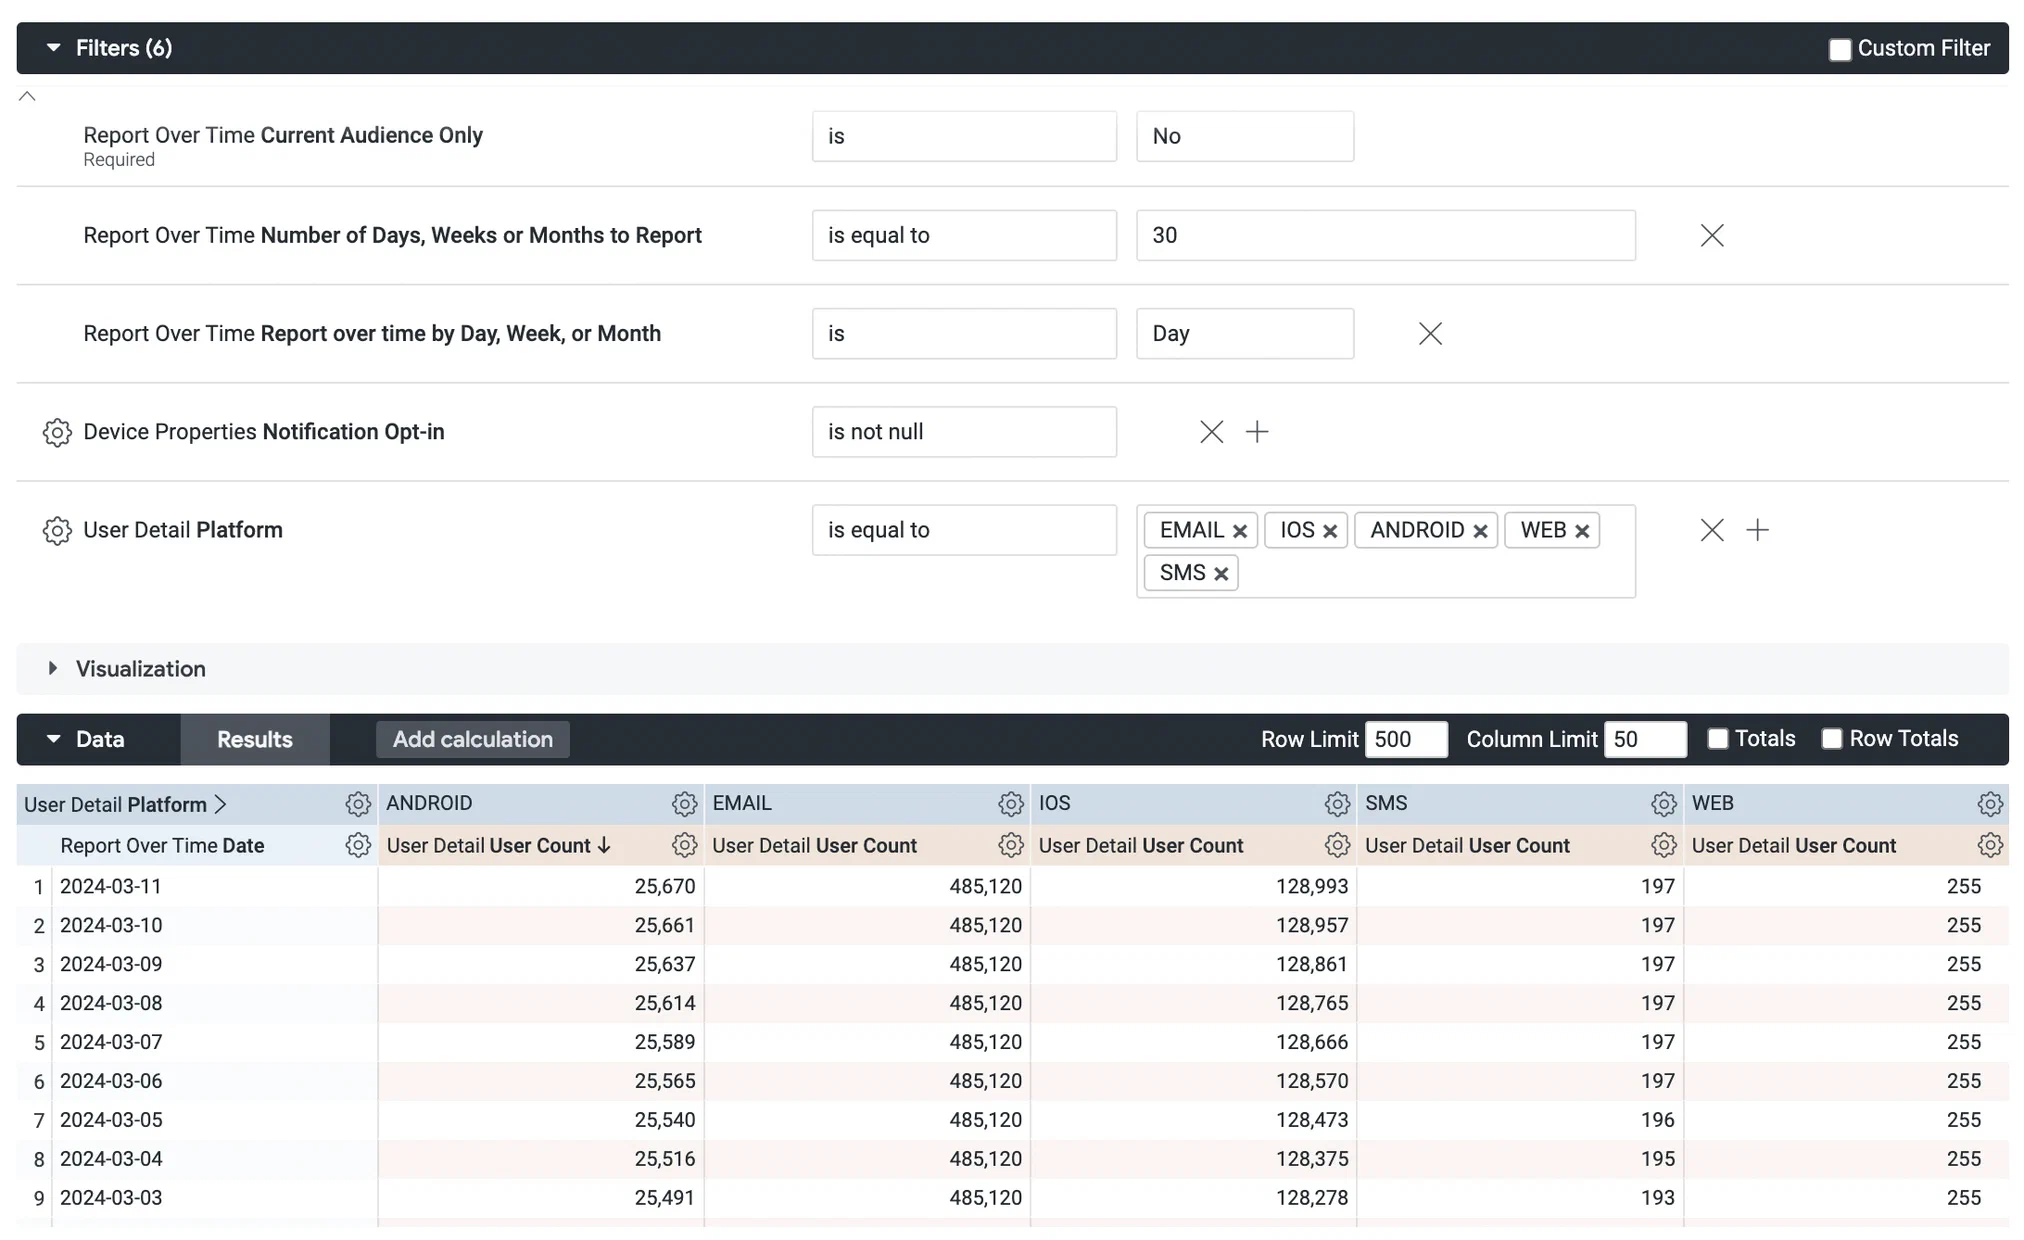The height and width of the screenshot is (1240, 2024).
Task: Collapse the Filters section
Action: pyautogui.click(x=54, y=47)
